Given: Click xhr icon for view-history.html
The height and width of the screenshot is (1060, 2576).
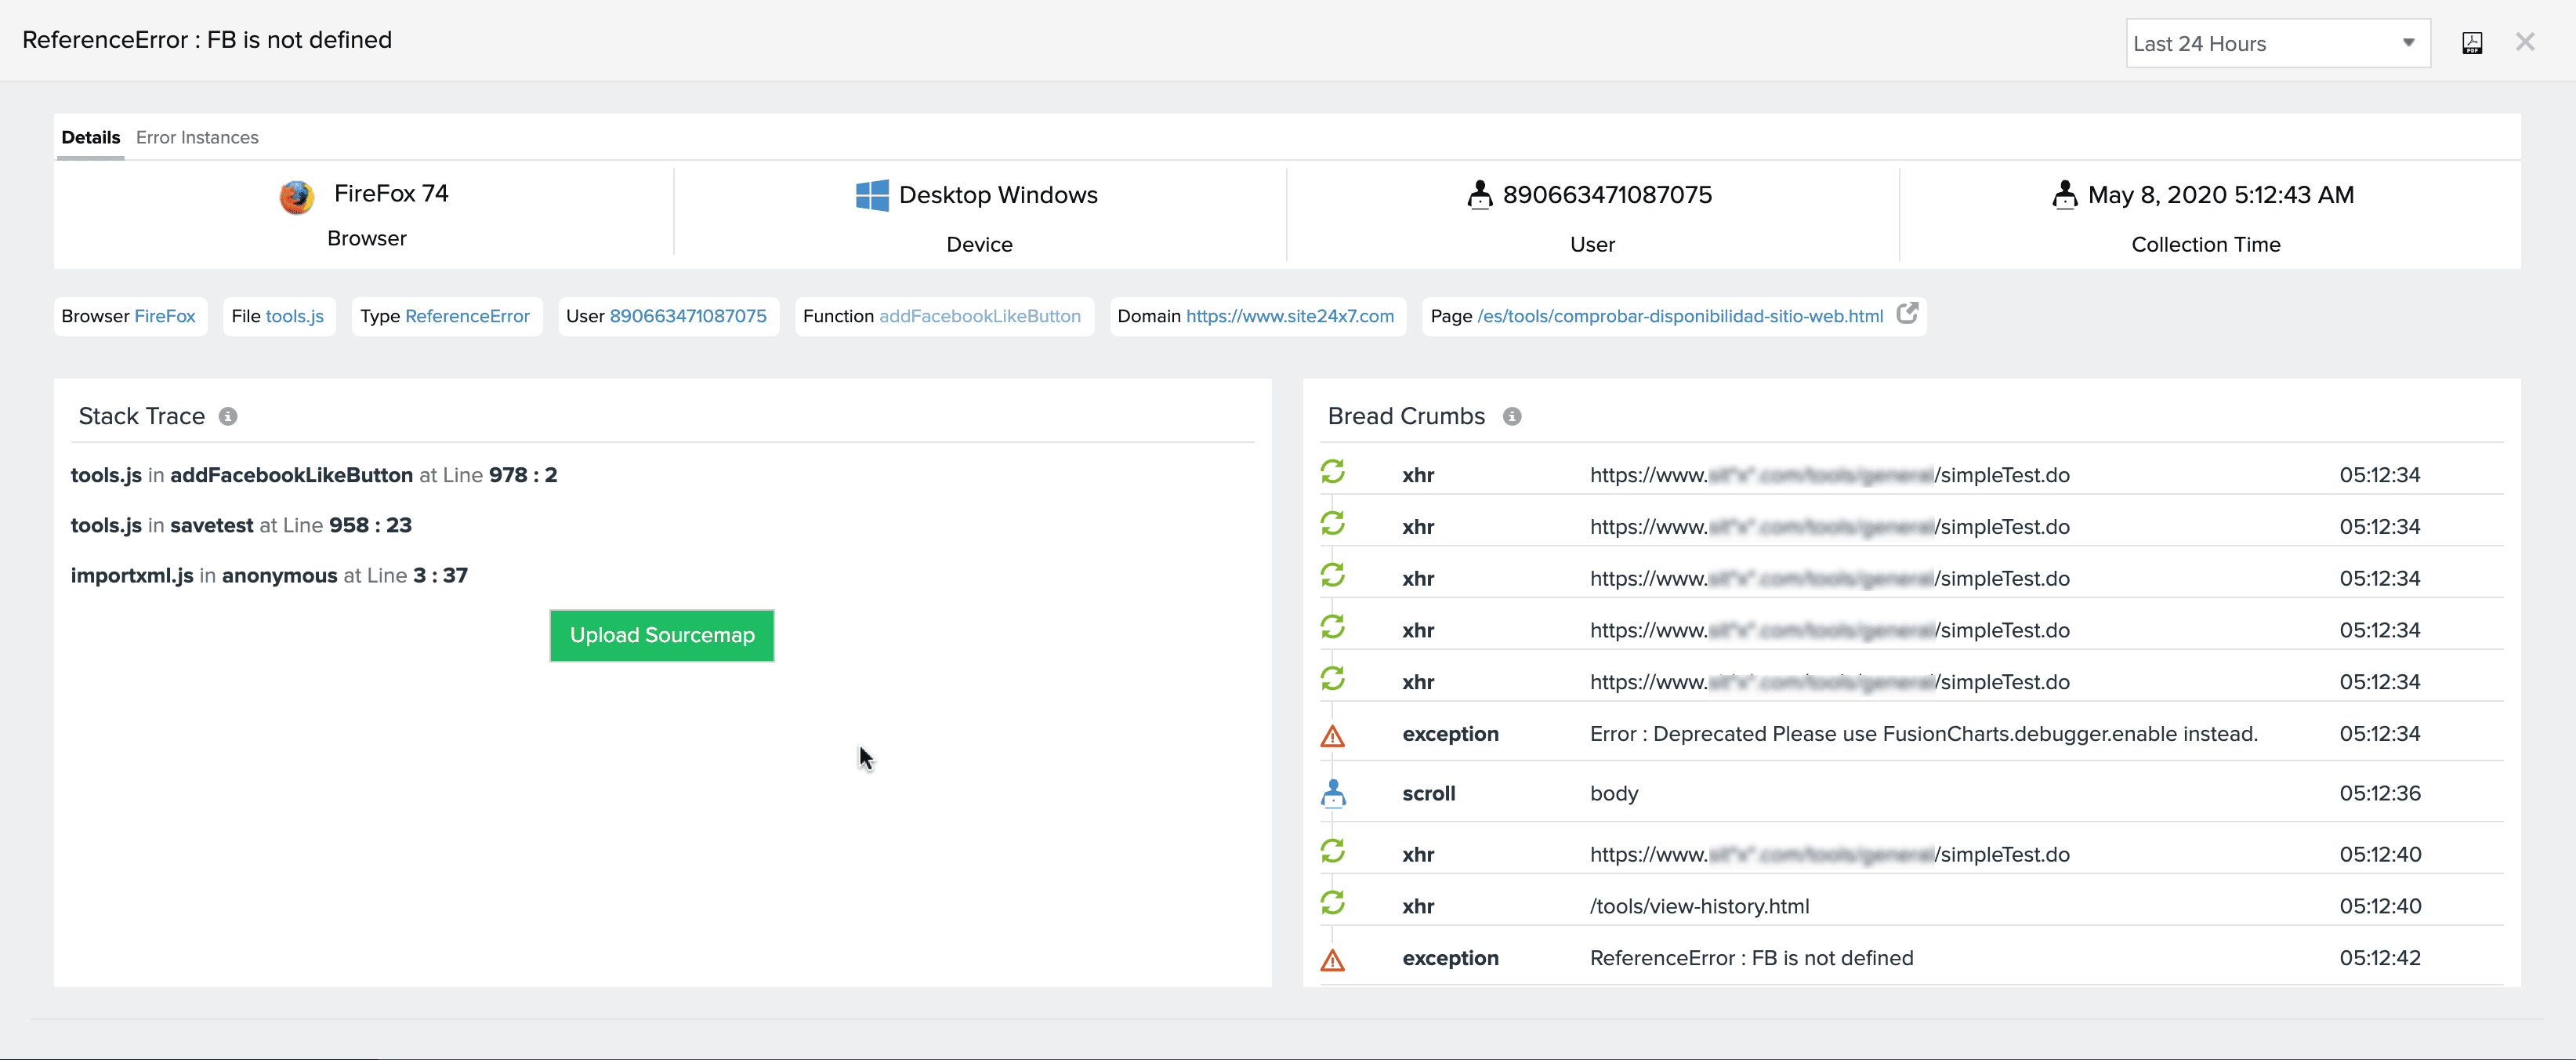Looking at the screenshot, I should click(x=1332, y=903).
